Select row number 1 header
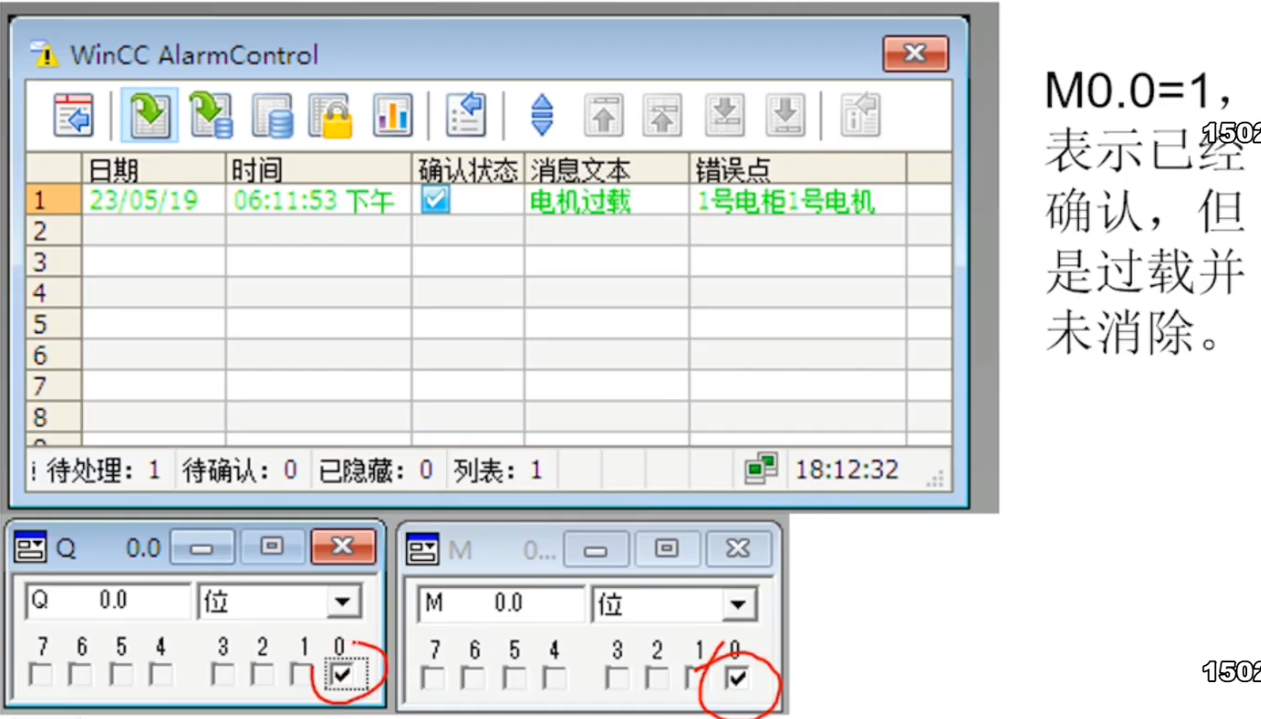The width and height of the screenshot is (1261, 719). [54, 200]
